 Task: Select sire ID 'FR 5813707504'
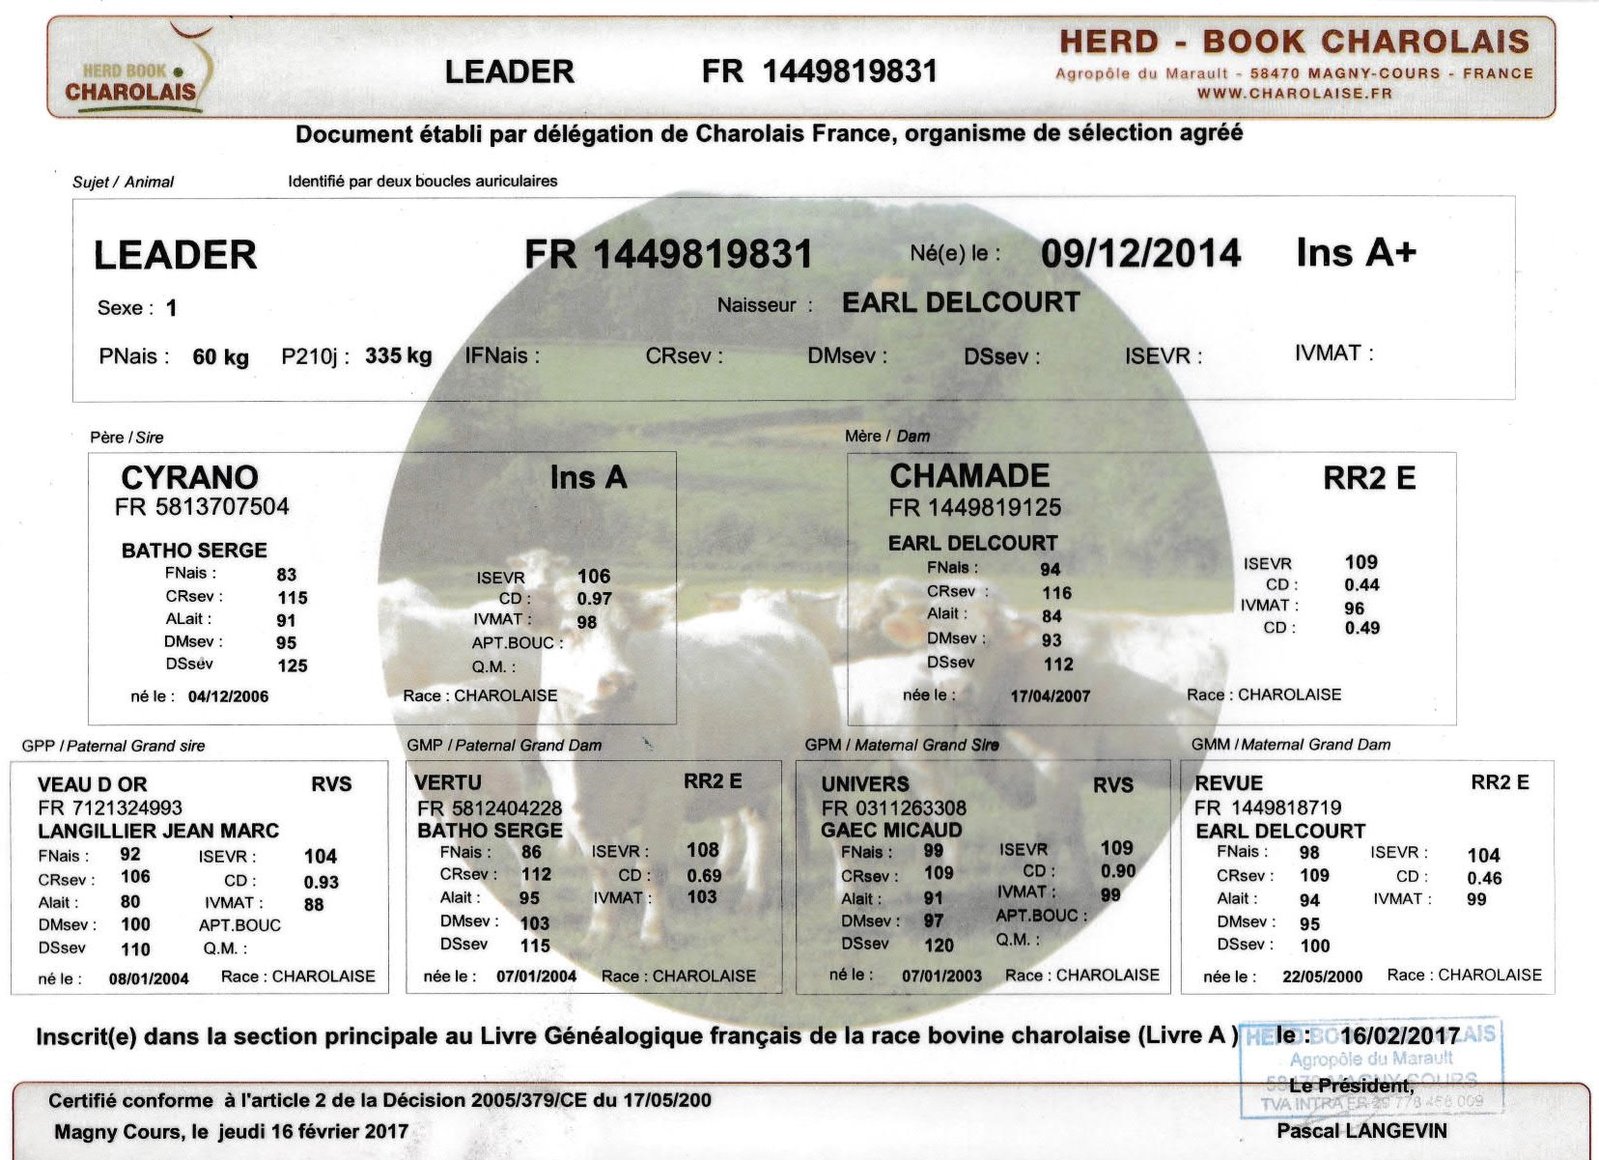coord(202,507)
